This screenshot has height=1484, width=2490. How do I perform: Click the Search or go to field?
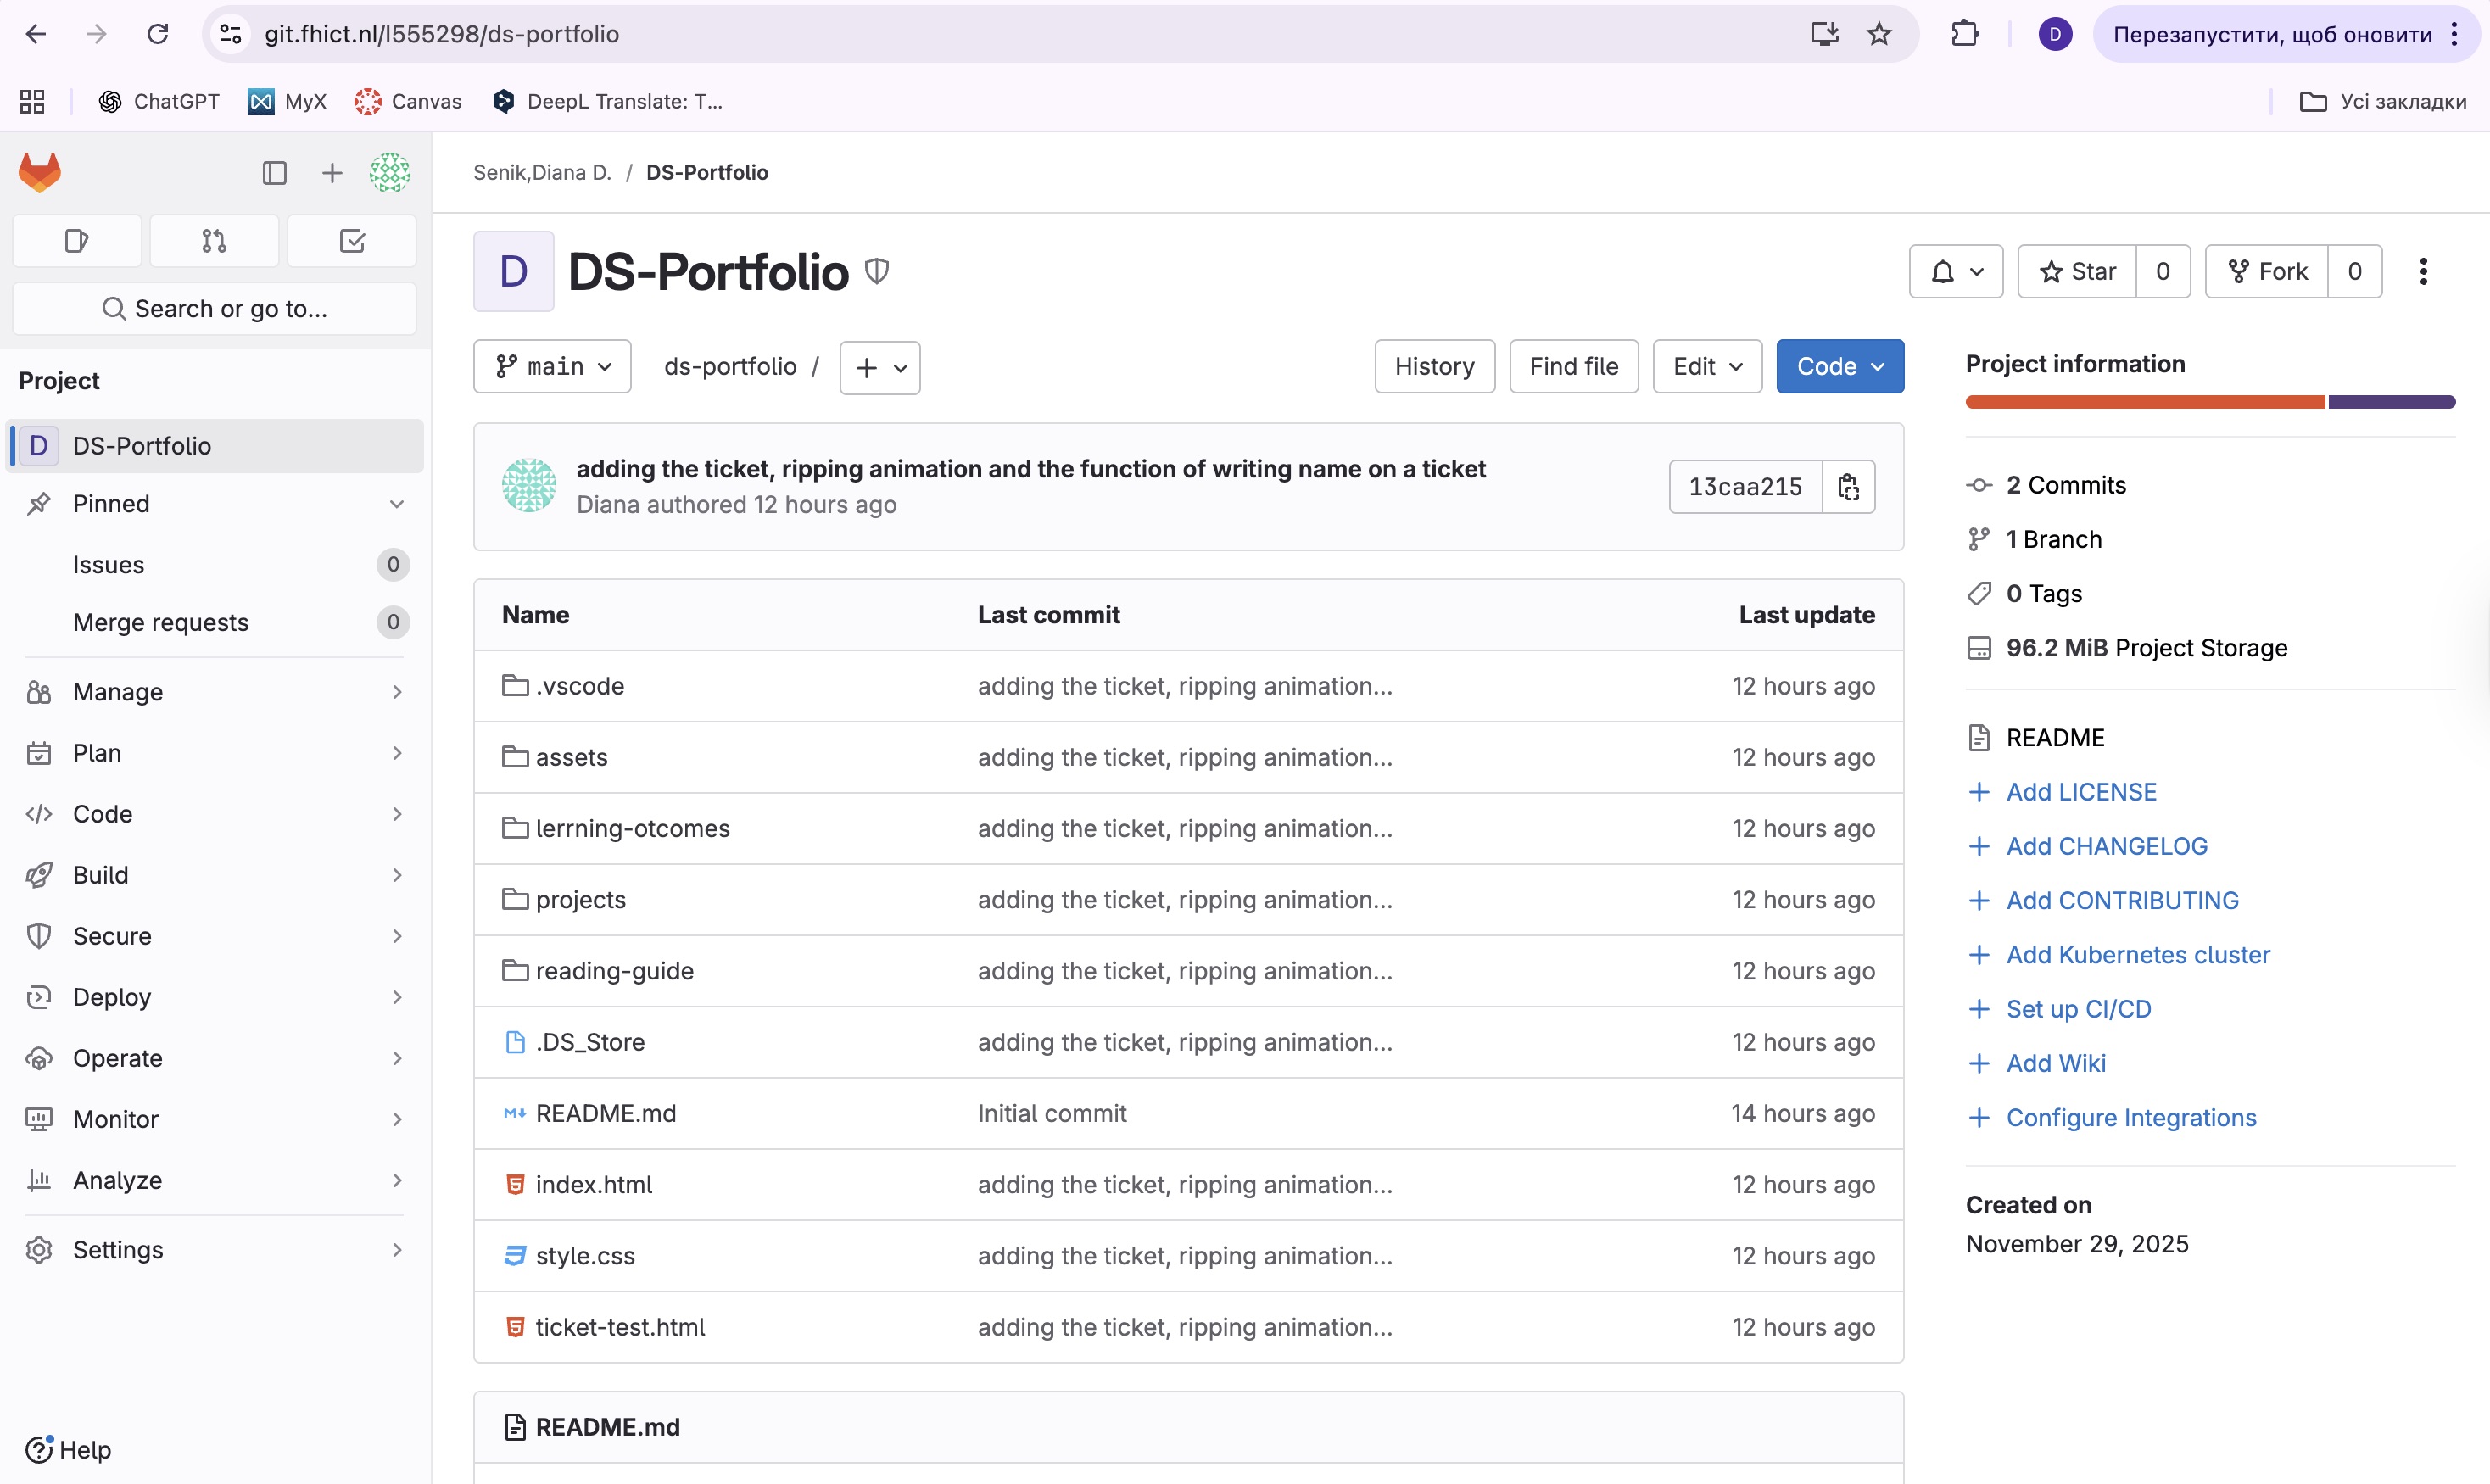pos(214,309)
